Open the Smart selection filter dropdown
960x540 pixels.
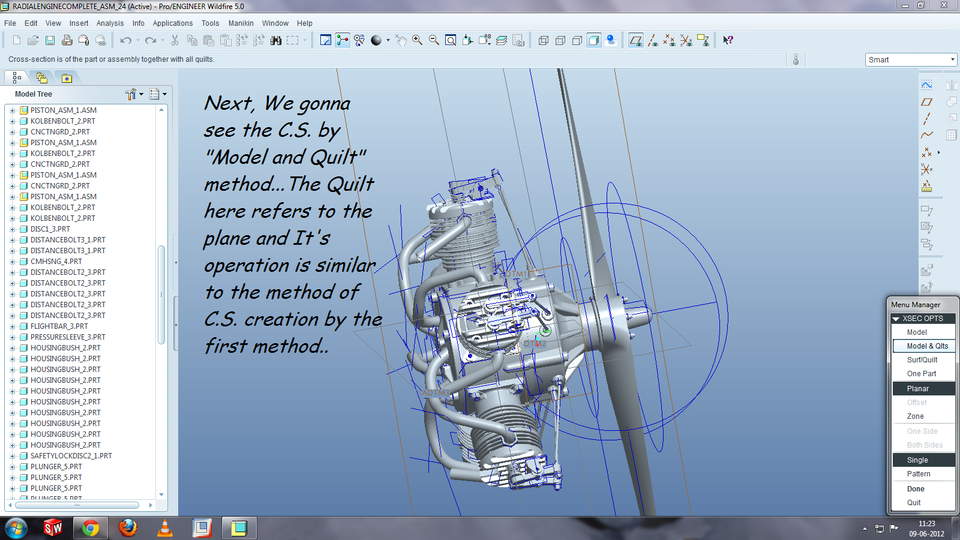[x=910, y=59]
